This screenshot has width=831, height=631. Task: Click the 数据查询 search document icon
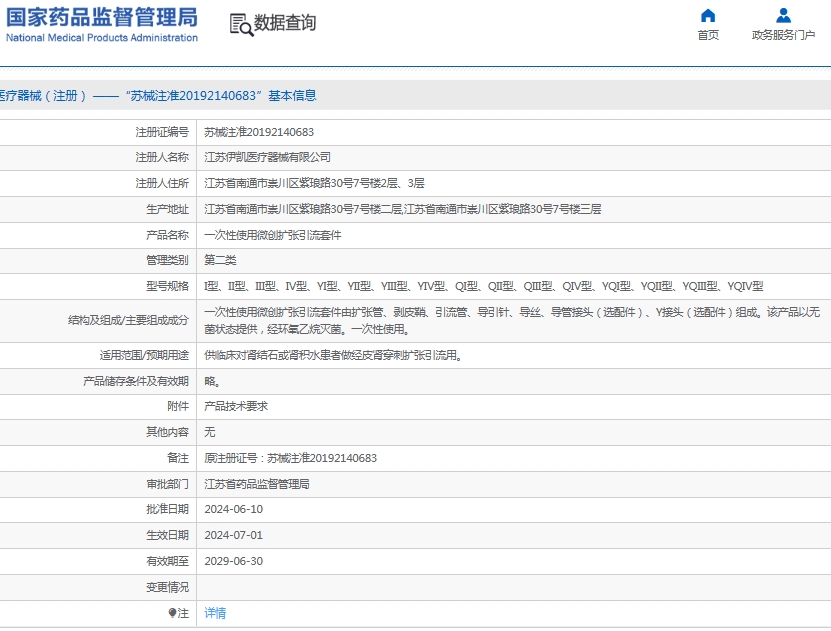[x=241, y=24]
